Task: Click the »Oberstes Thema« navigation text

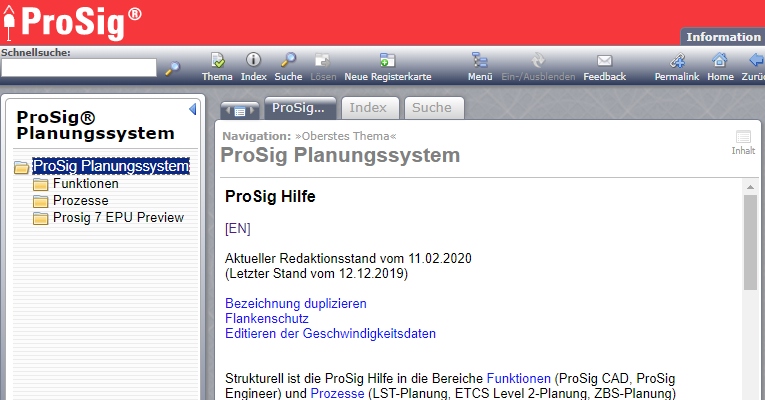Action: 346,136
